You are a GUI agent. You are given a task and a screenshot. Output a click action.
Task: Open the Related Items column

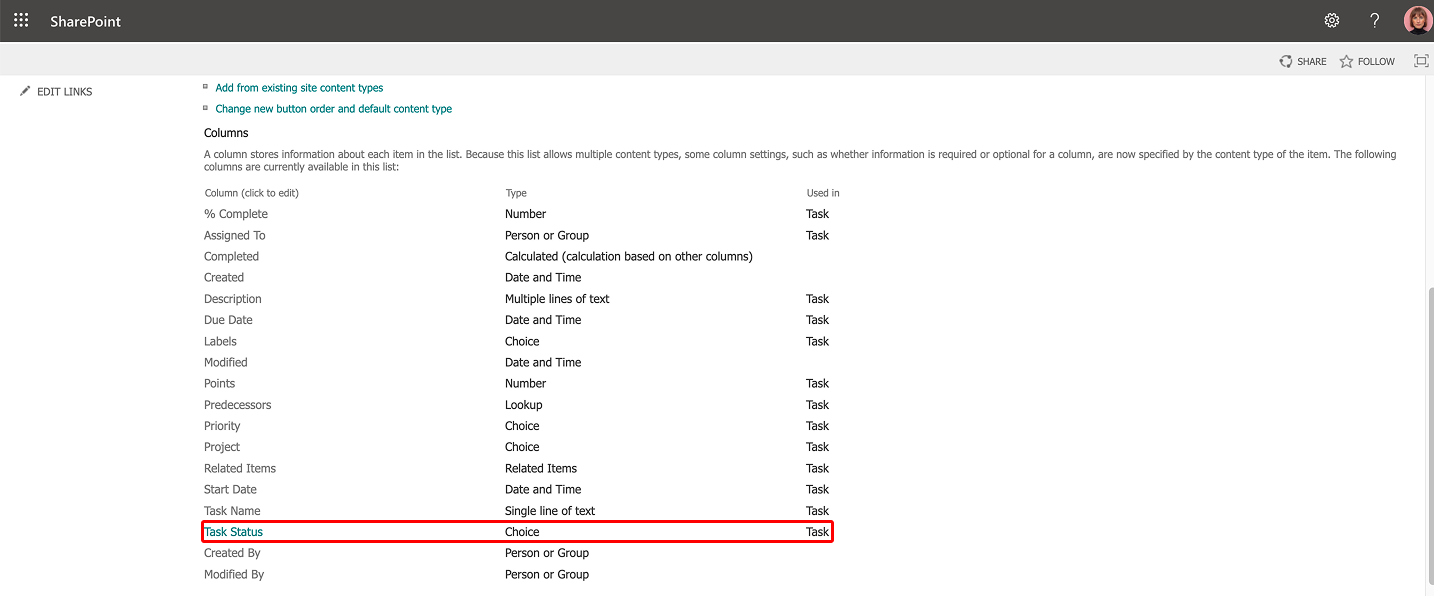tap(240, 468)
